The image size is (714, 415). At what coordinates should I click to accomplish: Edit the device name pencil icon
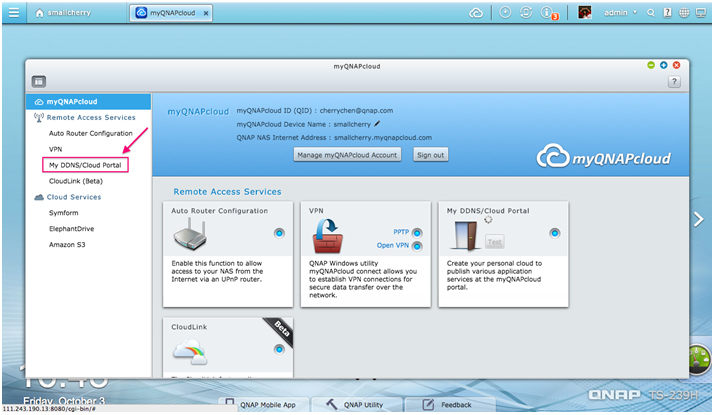tap(377, 123)
